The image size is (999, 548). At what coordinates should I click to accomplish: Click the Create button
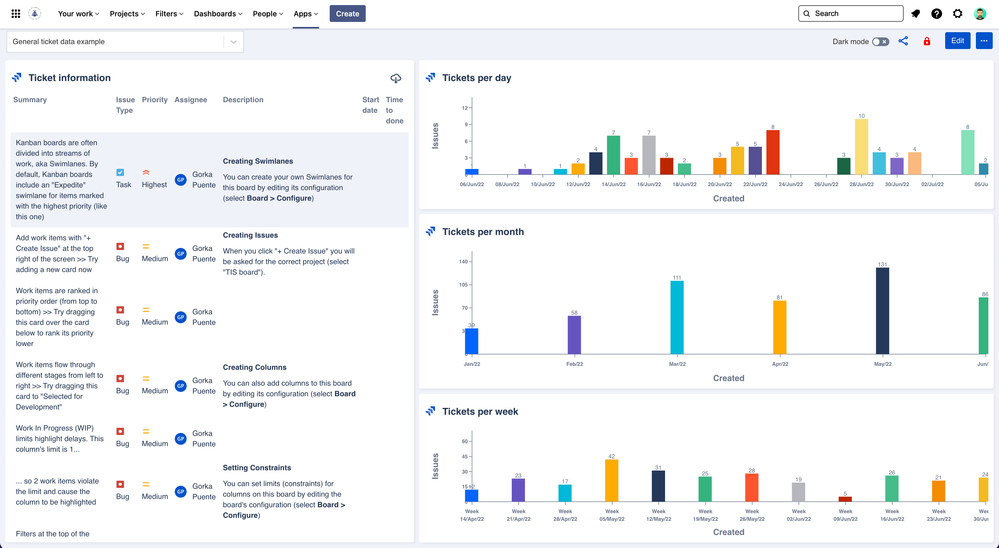tap(347, 13)
